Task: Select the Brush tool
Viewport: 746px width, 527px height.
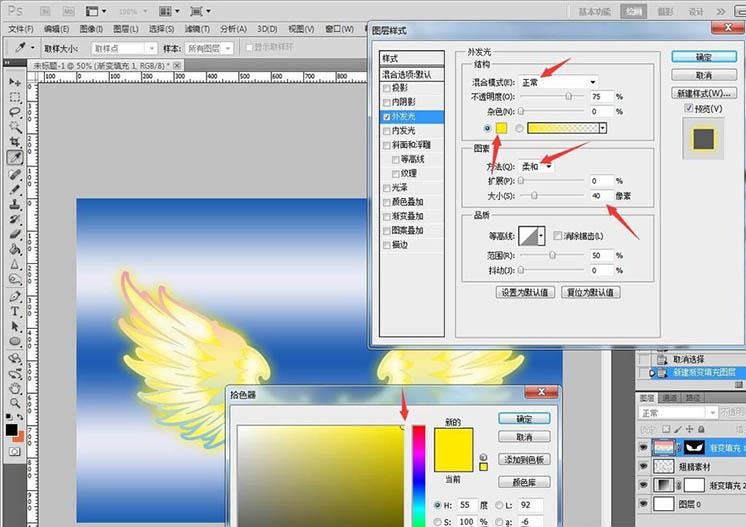Action: click(15, 189)
